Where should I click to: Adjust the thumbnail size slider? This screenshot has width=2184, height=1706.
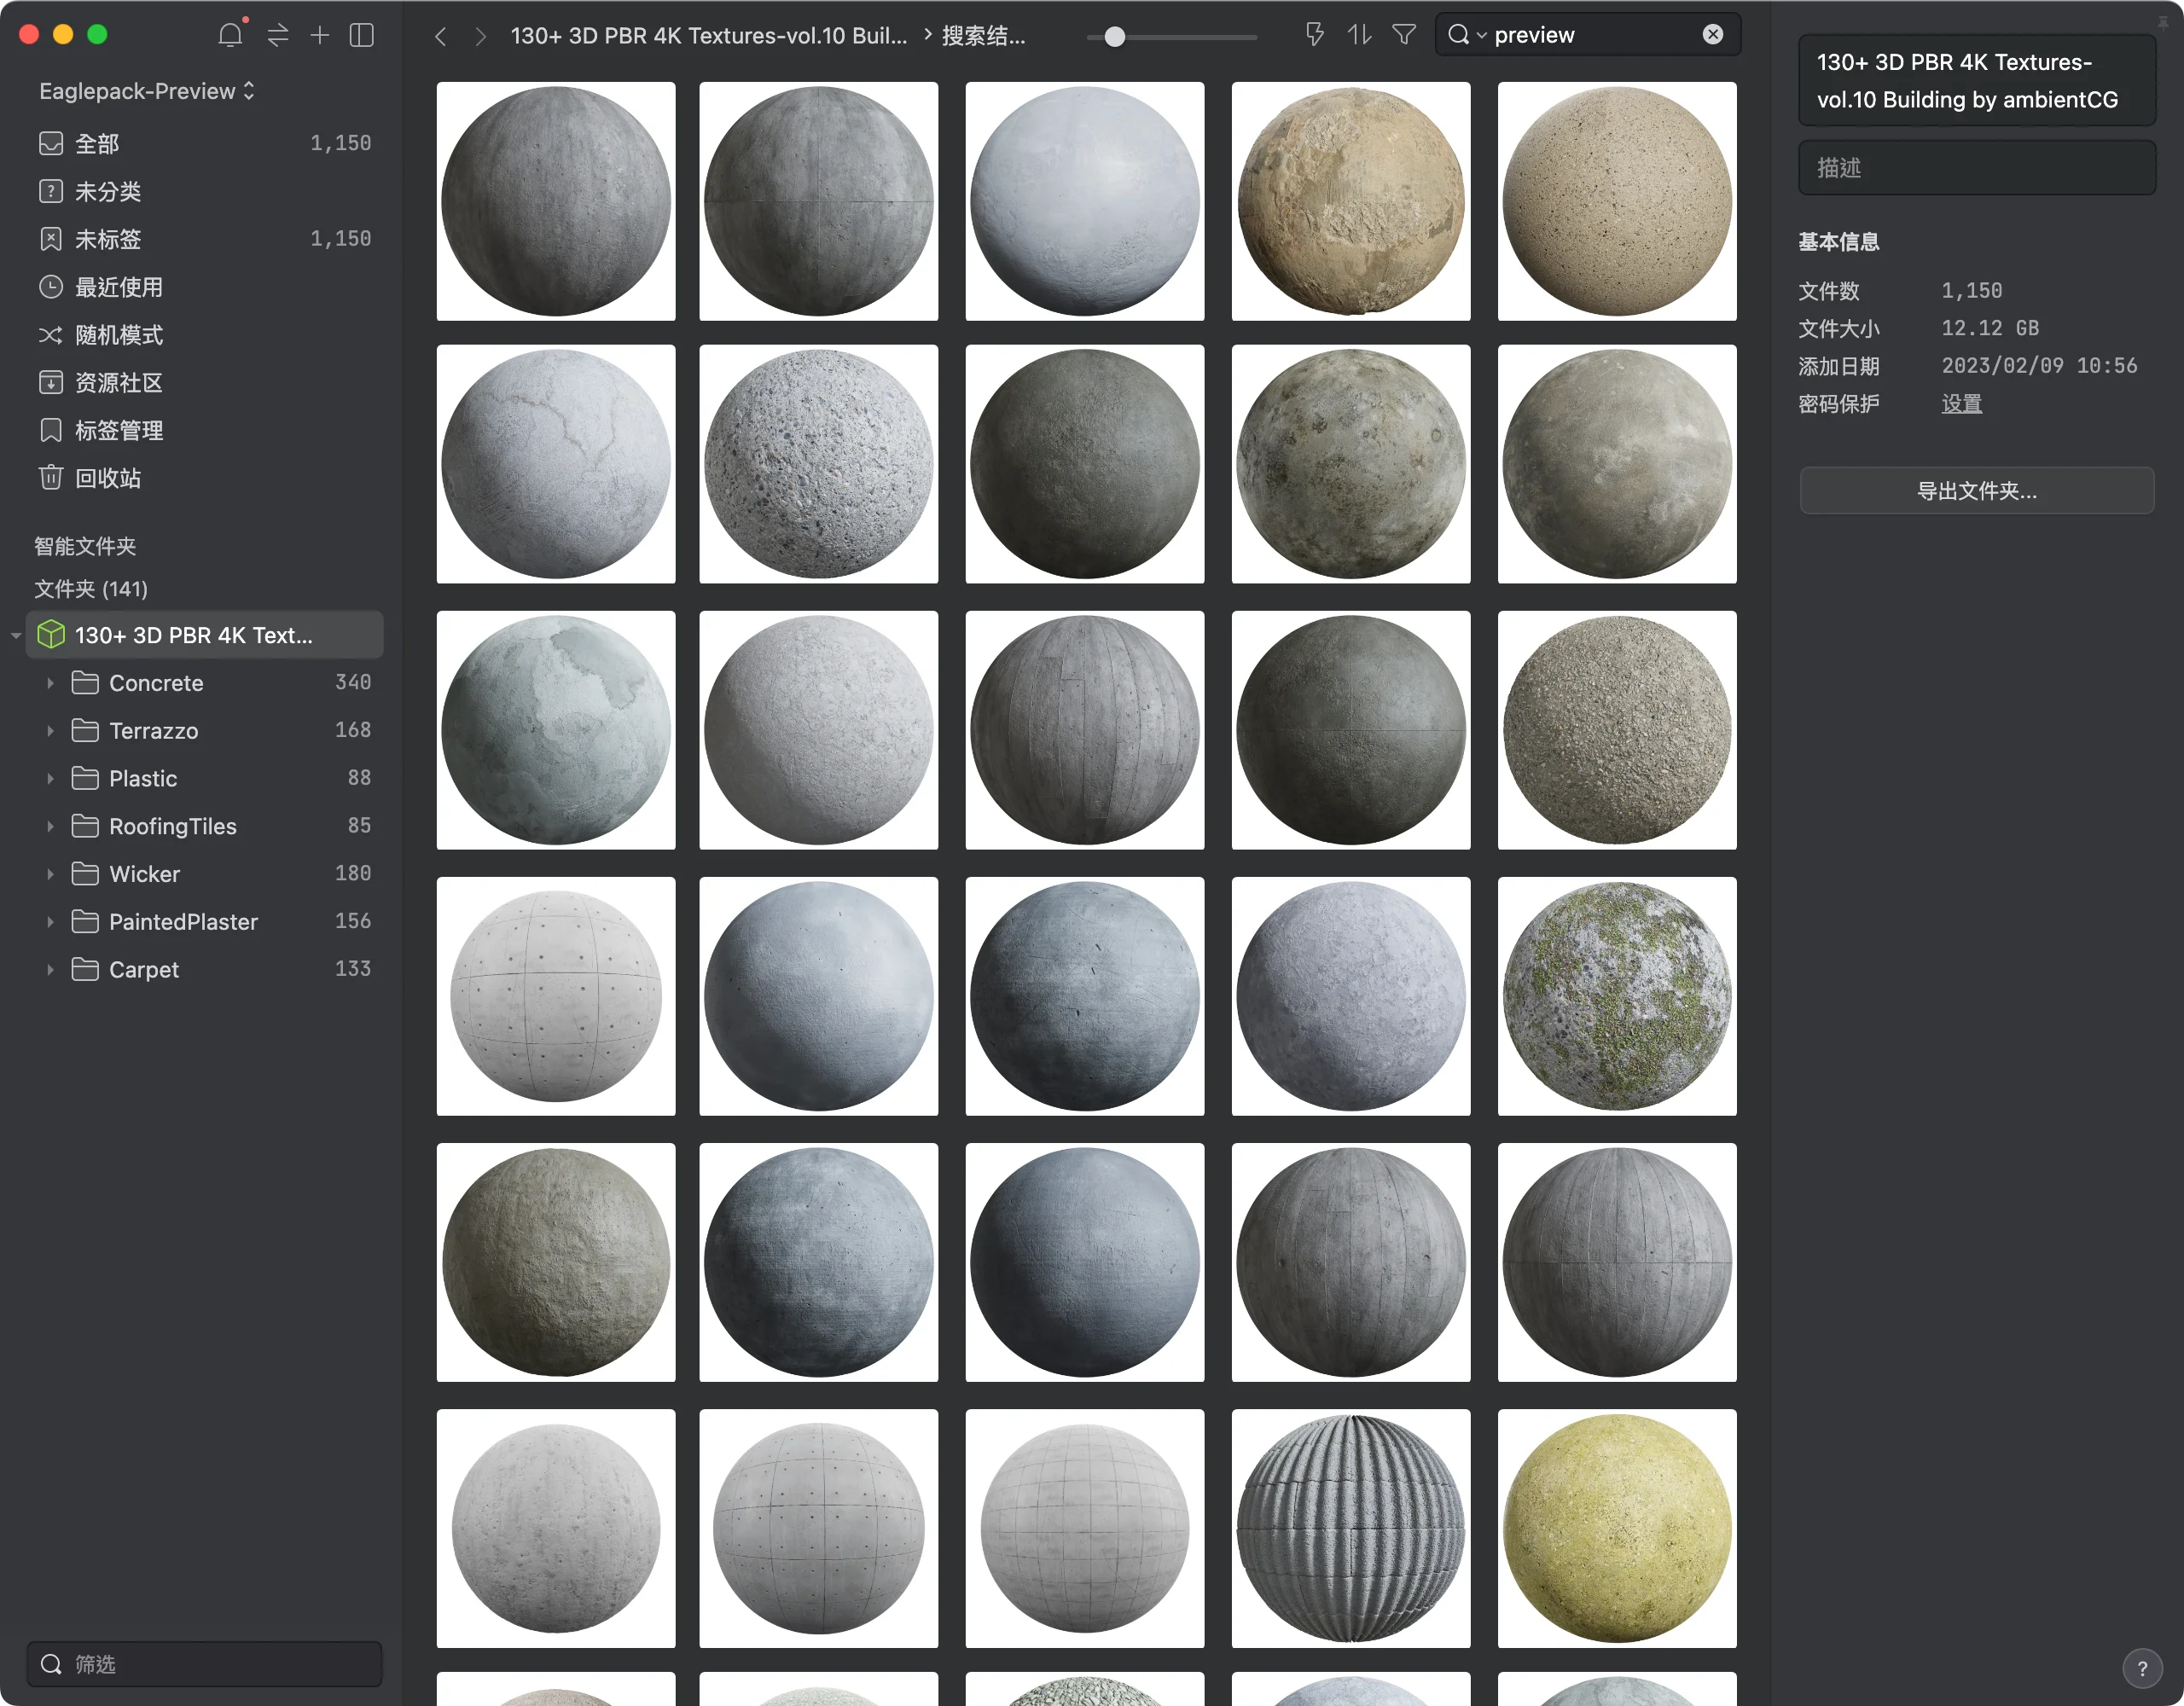click(1114, 37)
